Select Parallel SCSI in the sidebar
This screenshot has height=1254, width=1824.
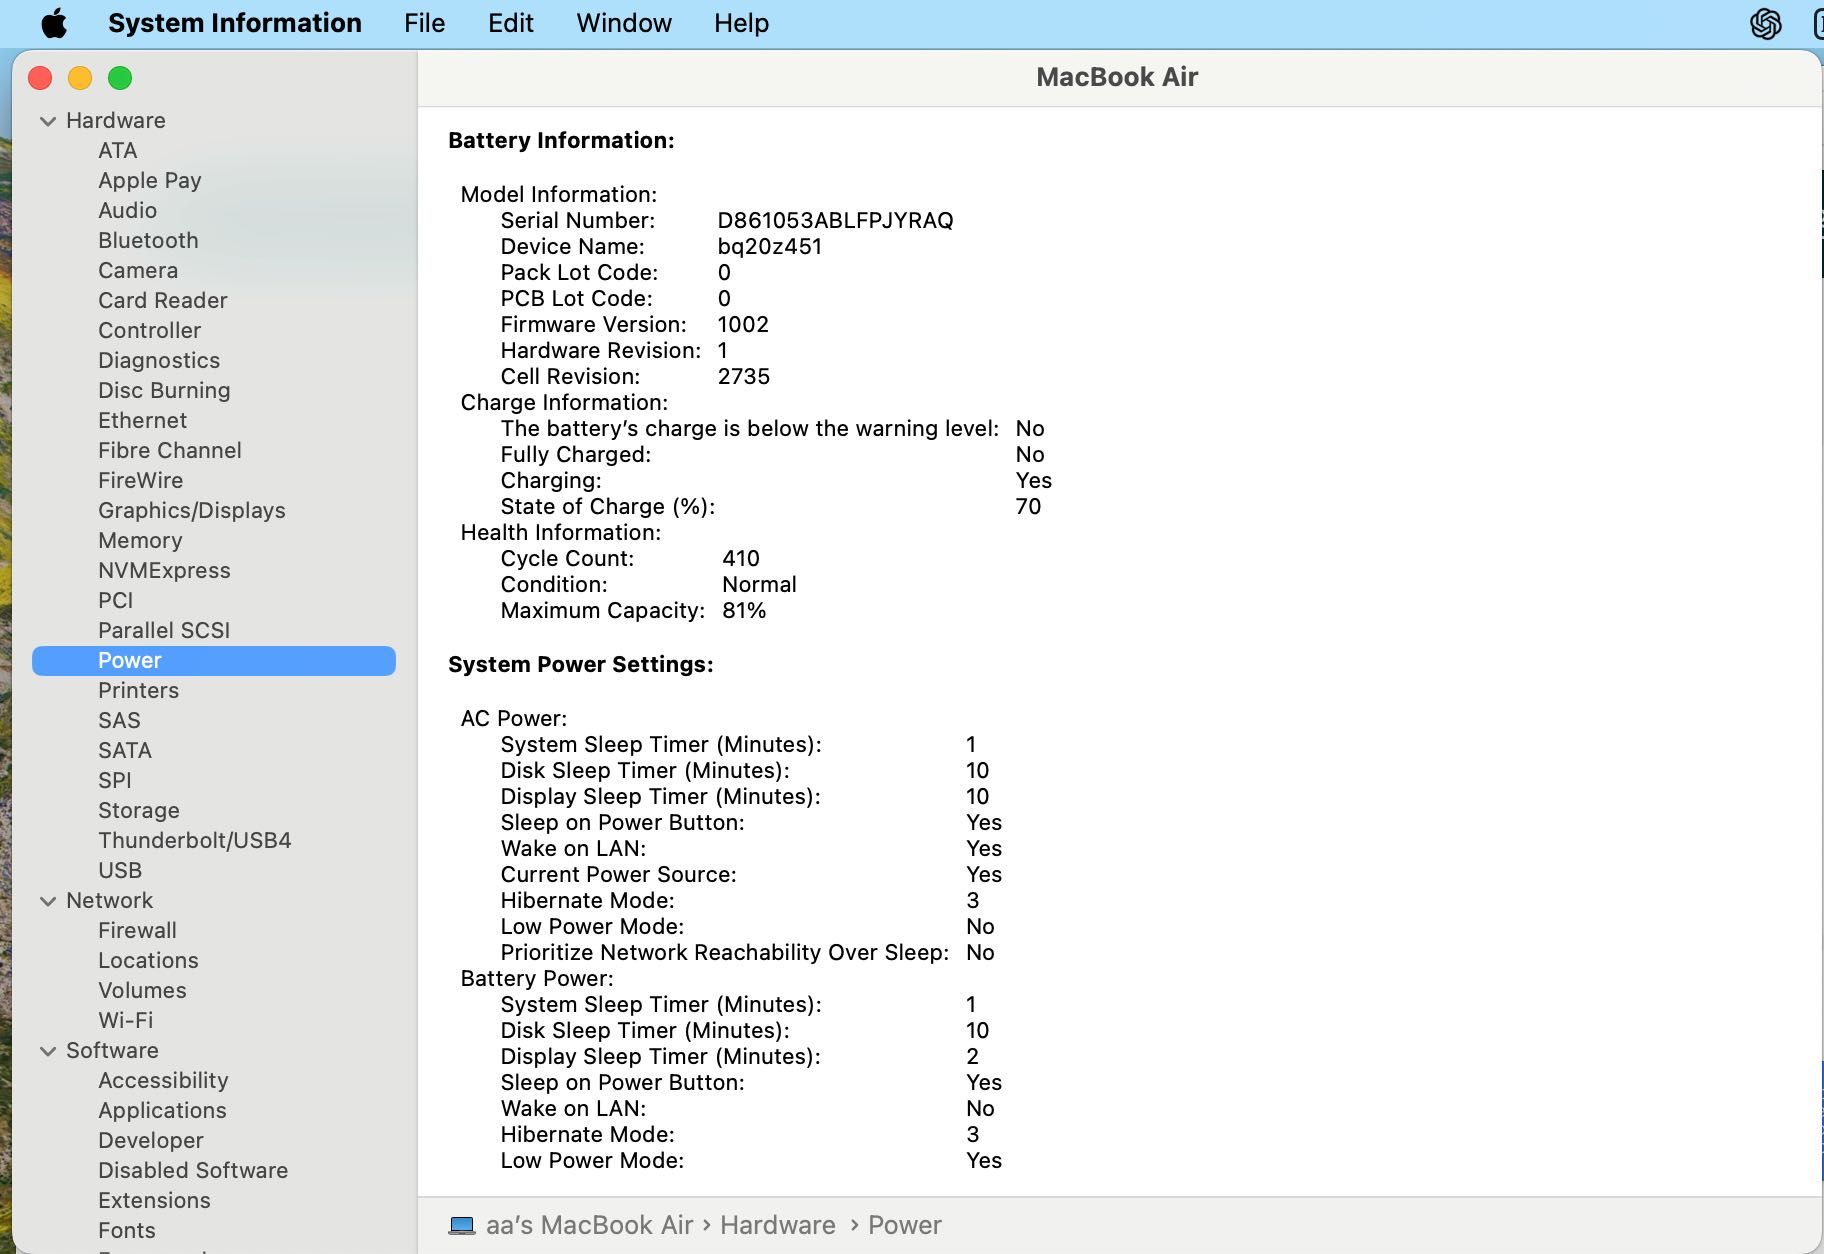point(164,630)
